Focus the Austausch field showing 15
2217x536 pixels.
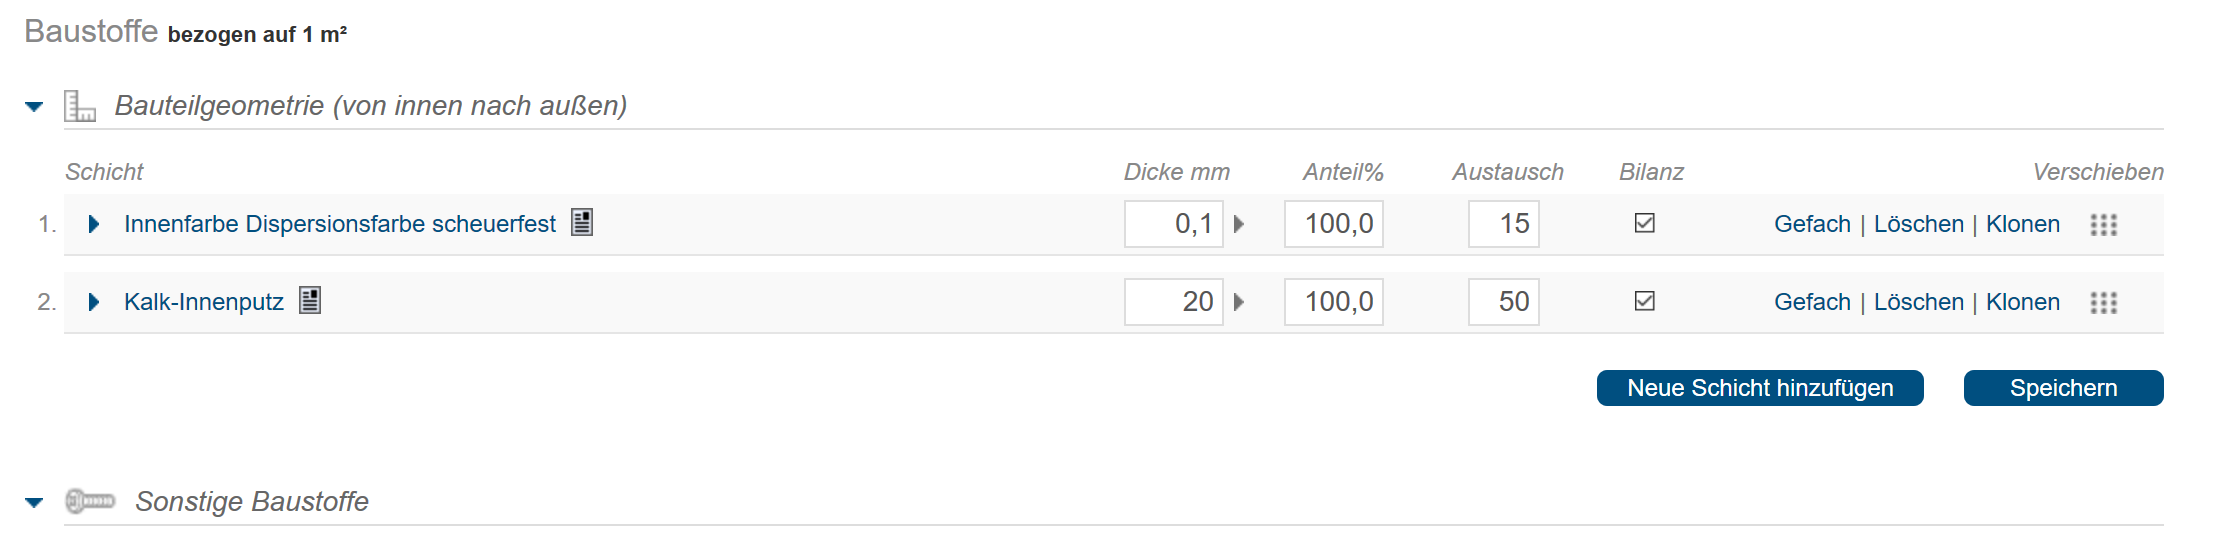(1504, 224)
